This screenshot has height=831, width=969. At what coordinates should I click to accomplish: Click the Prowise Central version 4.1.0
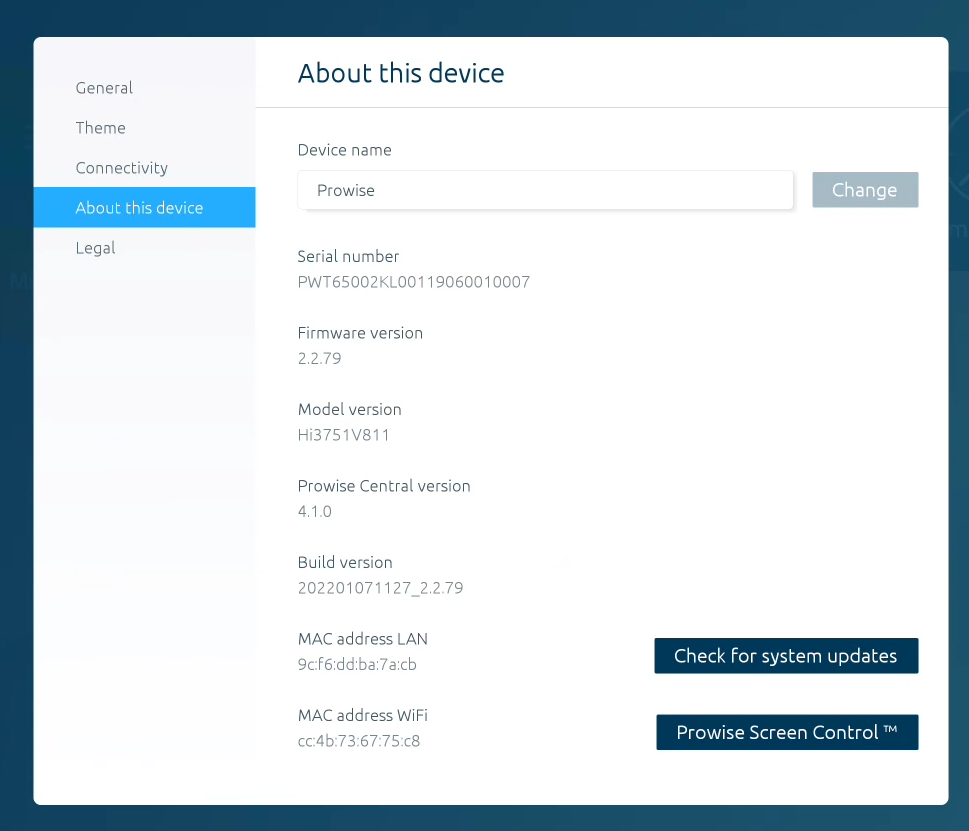(x=315, y=512)
